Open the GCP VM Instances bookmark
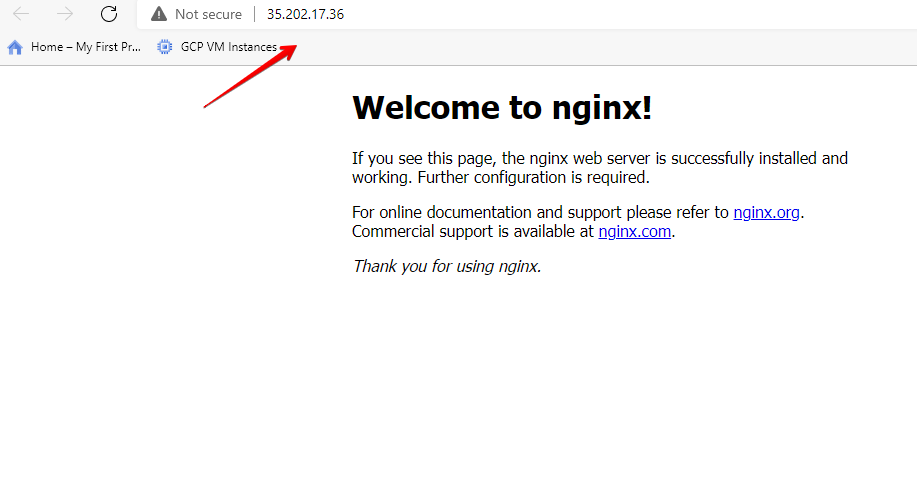Screen dimensions: 917x481 point(217,47)
